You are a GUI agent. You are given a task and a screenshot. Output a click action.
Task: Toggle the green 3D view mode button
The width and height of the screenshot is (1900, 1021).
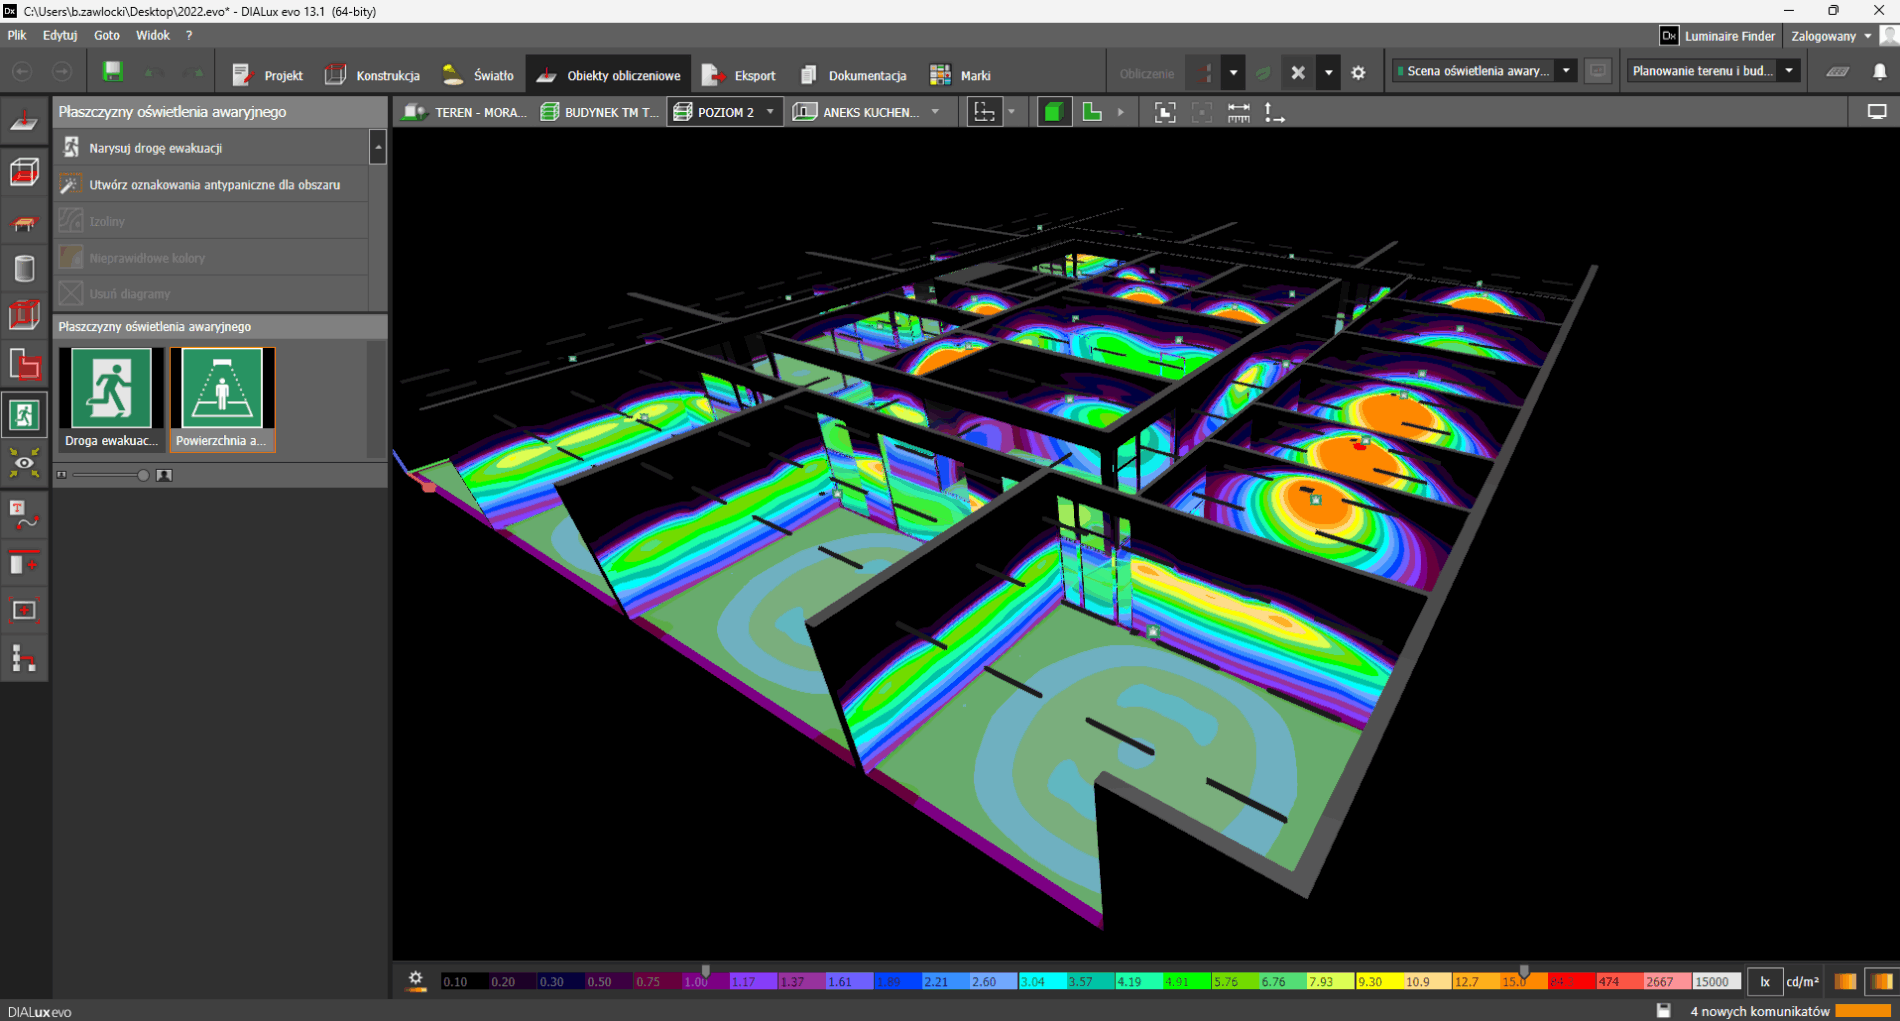coord(1052,113)
